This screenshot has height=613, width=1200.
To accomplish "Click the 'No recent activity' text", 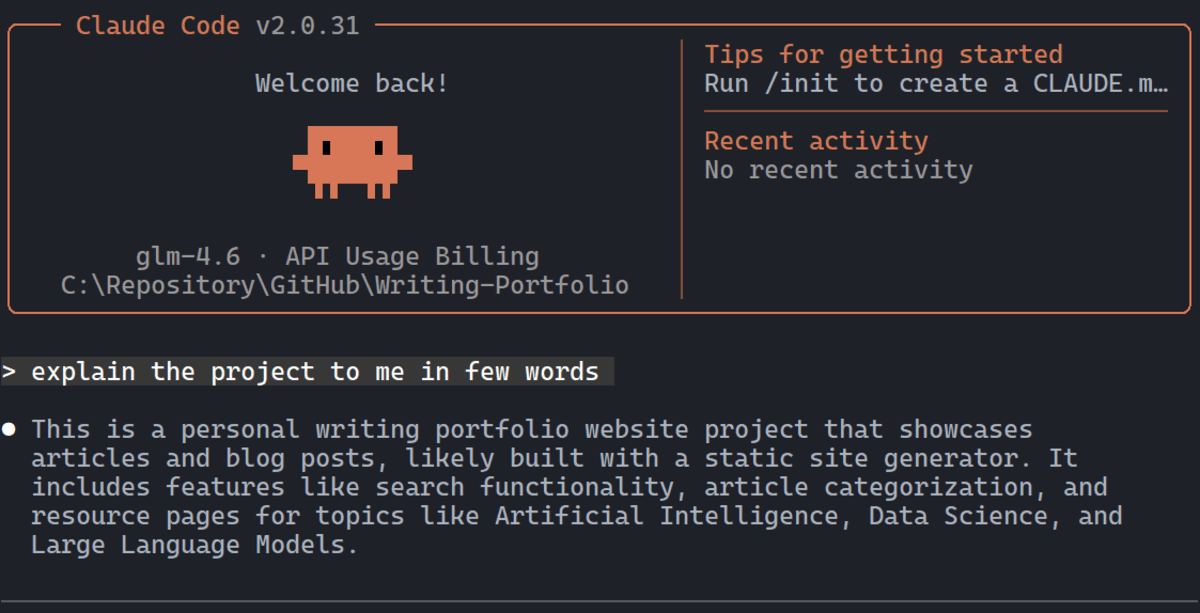I will pyautogui.click(x=838, y=170).
